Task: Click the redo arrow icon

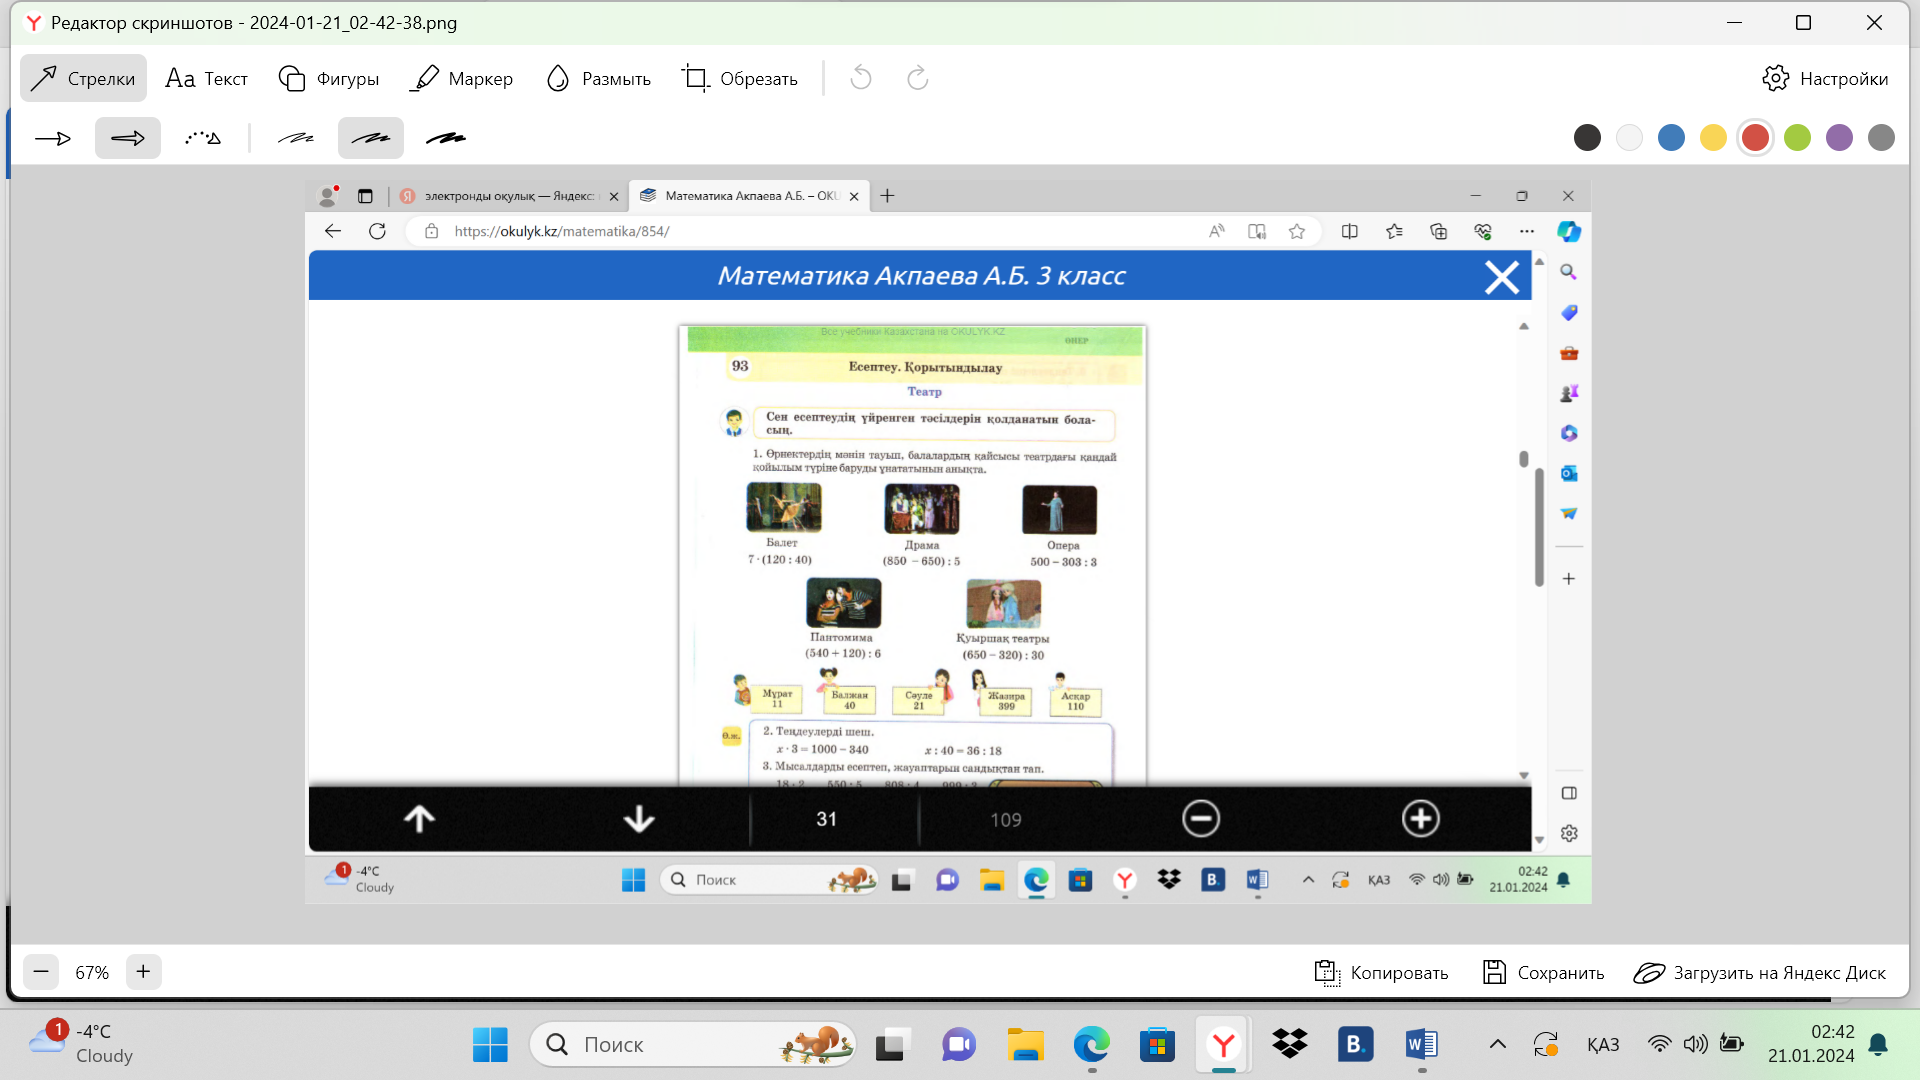Action: tap(917, 78)
